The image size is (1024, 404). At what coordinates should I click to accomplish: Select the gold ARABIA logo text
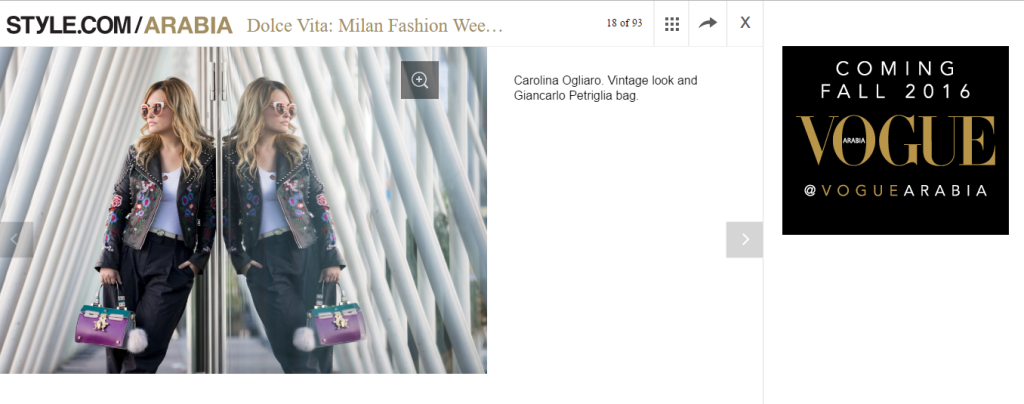[x=188, y=25]
